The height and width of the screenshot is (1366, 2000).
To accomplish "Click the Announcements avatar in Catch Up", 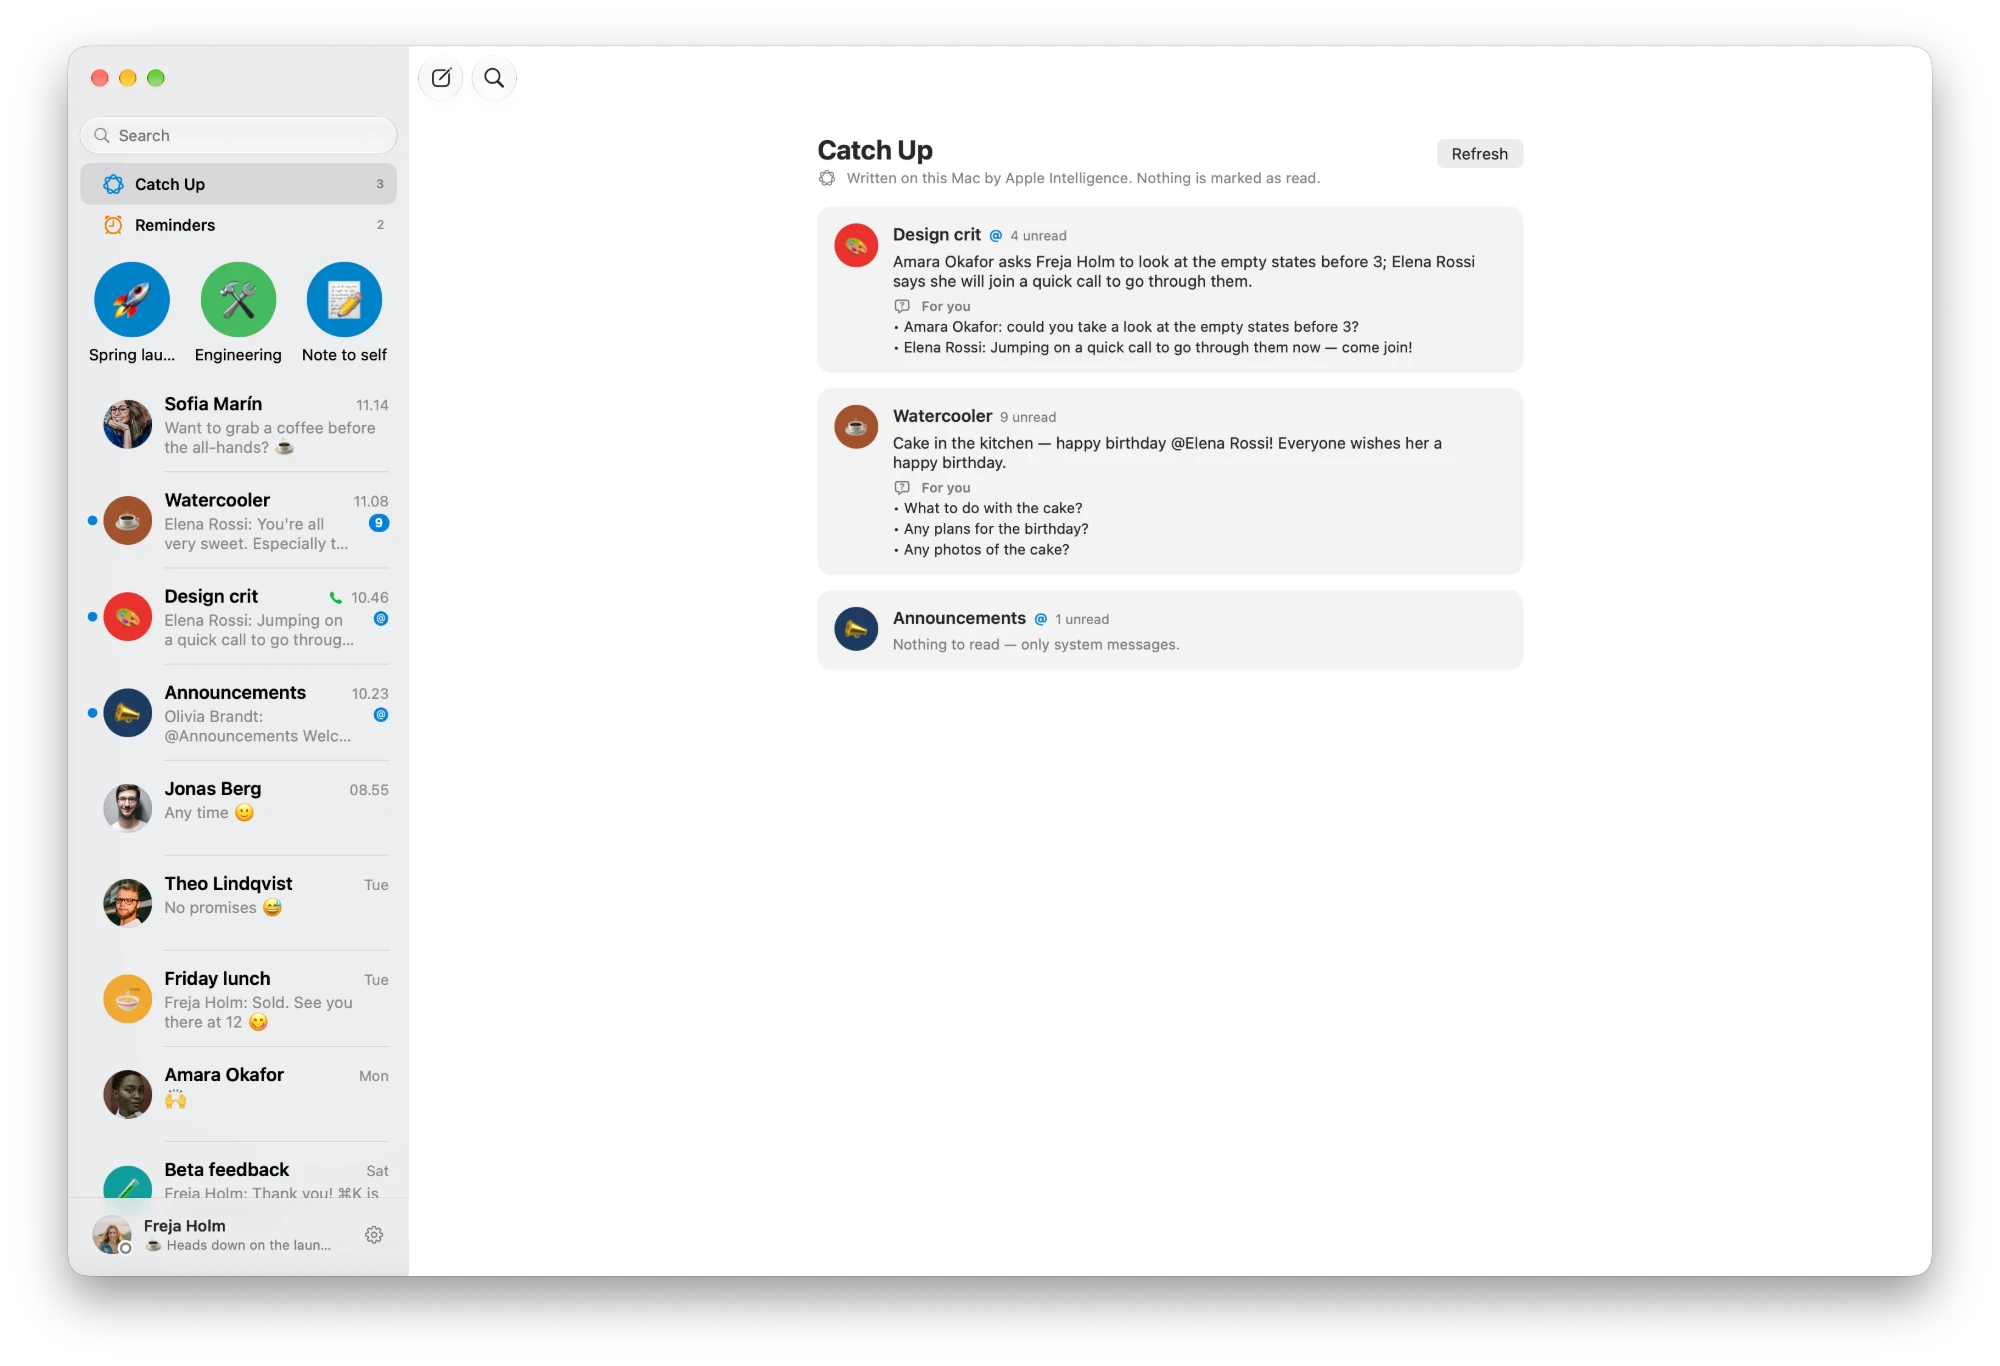I will coord(856,629).
